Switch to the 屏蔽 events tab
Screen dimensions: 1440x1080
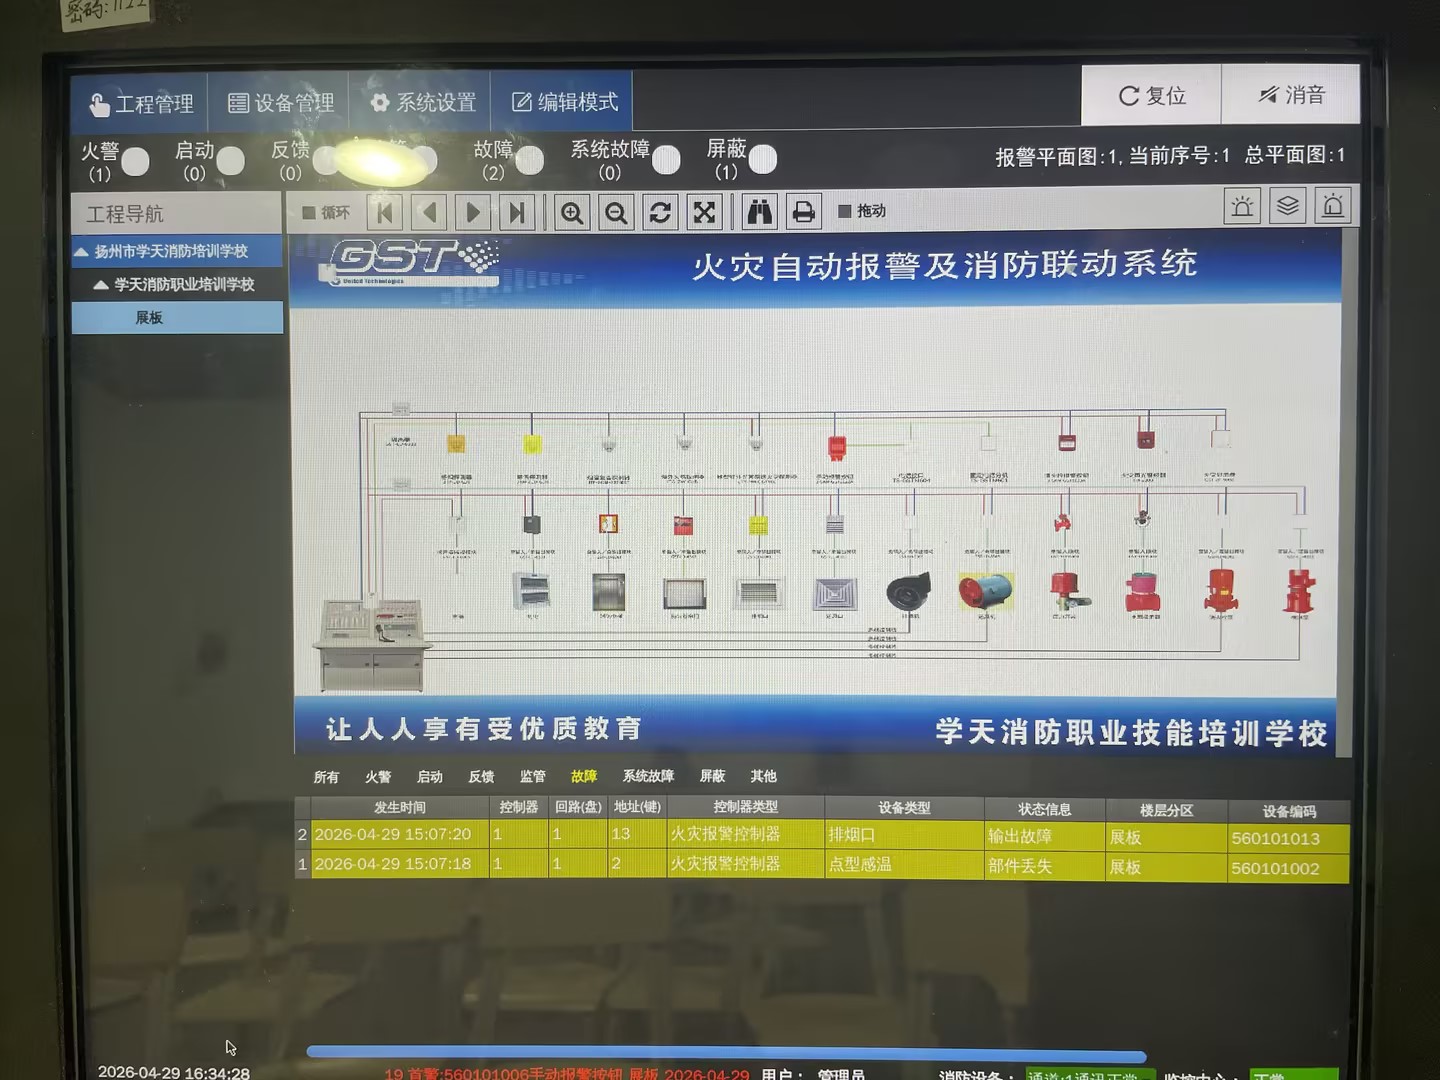712,776
